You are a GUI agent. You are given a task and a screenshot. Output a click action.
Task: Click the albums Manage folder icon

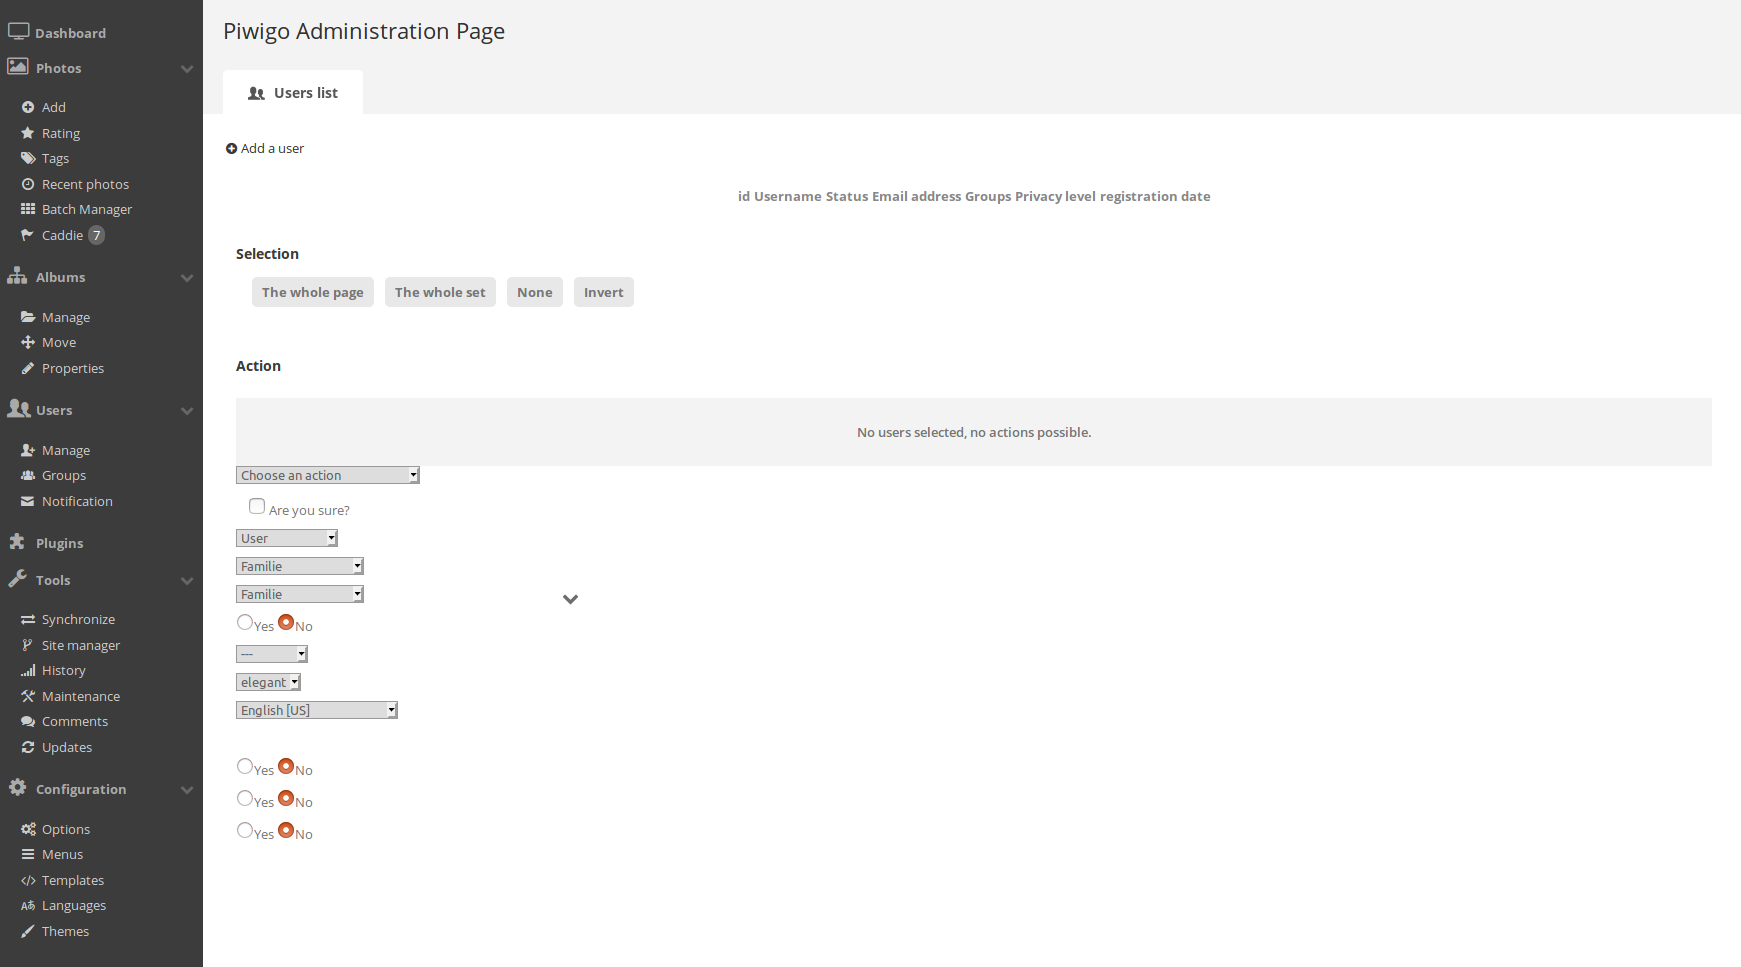click(x=28, y=317)
